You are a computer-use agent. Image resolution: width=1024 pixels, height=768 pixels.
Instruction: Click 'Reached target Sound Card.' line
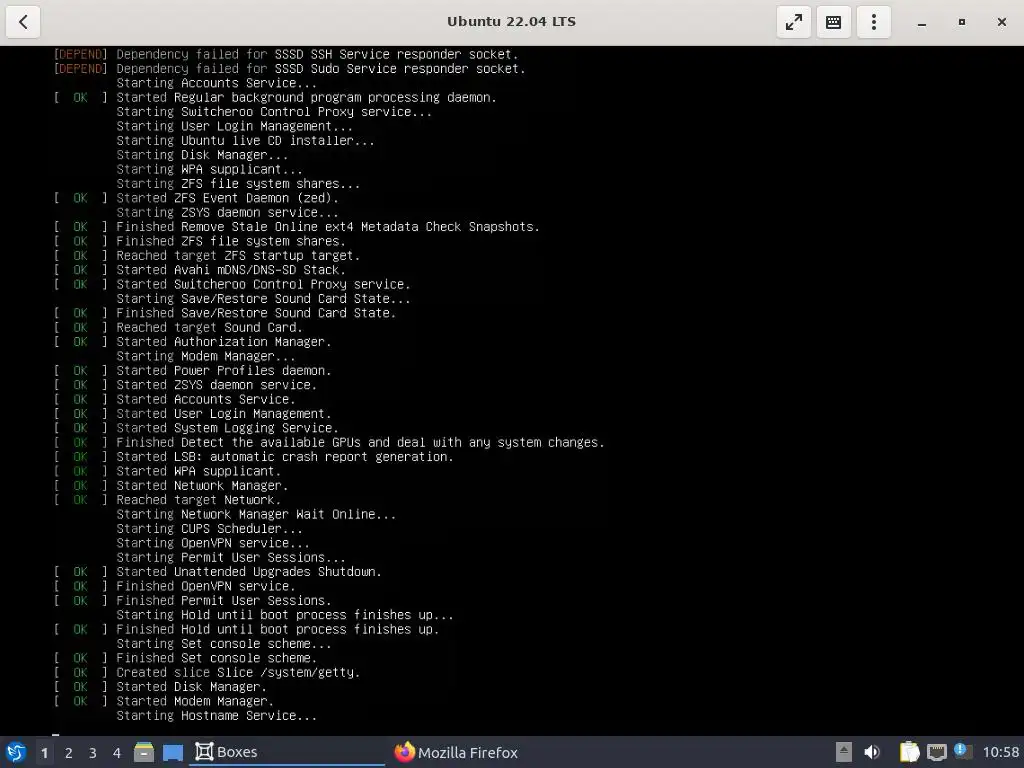[209, 328]
